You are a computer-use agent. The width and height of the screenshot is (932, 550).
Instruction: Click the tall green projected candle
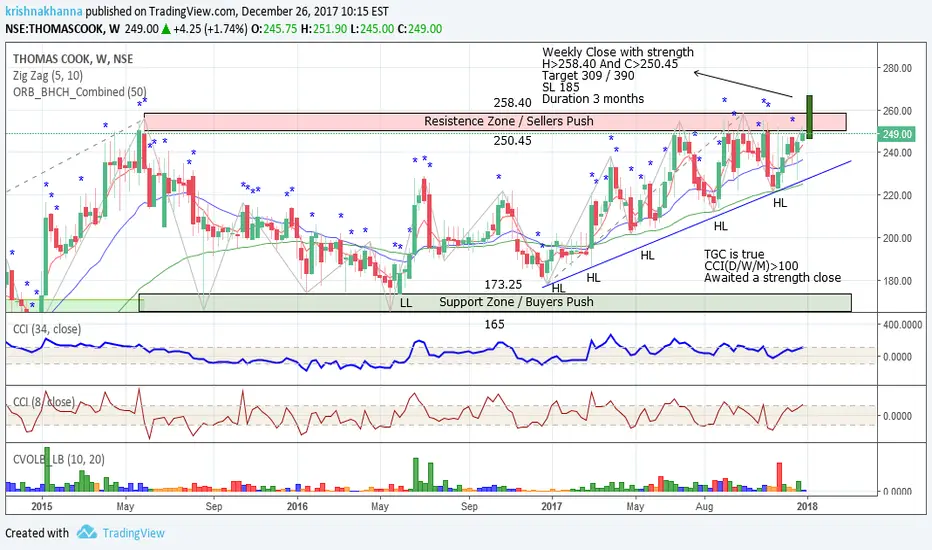(x=809, y=117)
